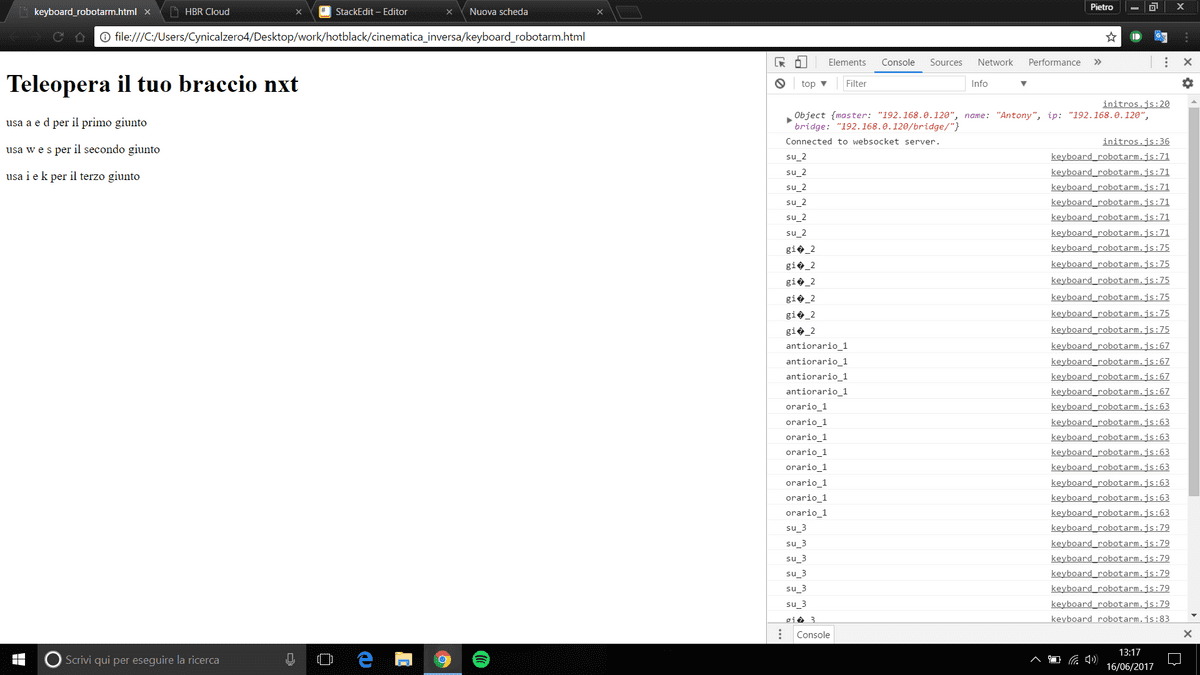Expand the logged Object in the console
This screenshot has width=1200, height=675.
(790, 121)
